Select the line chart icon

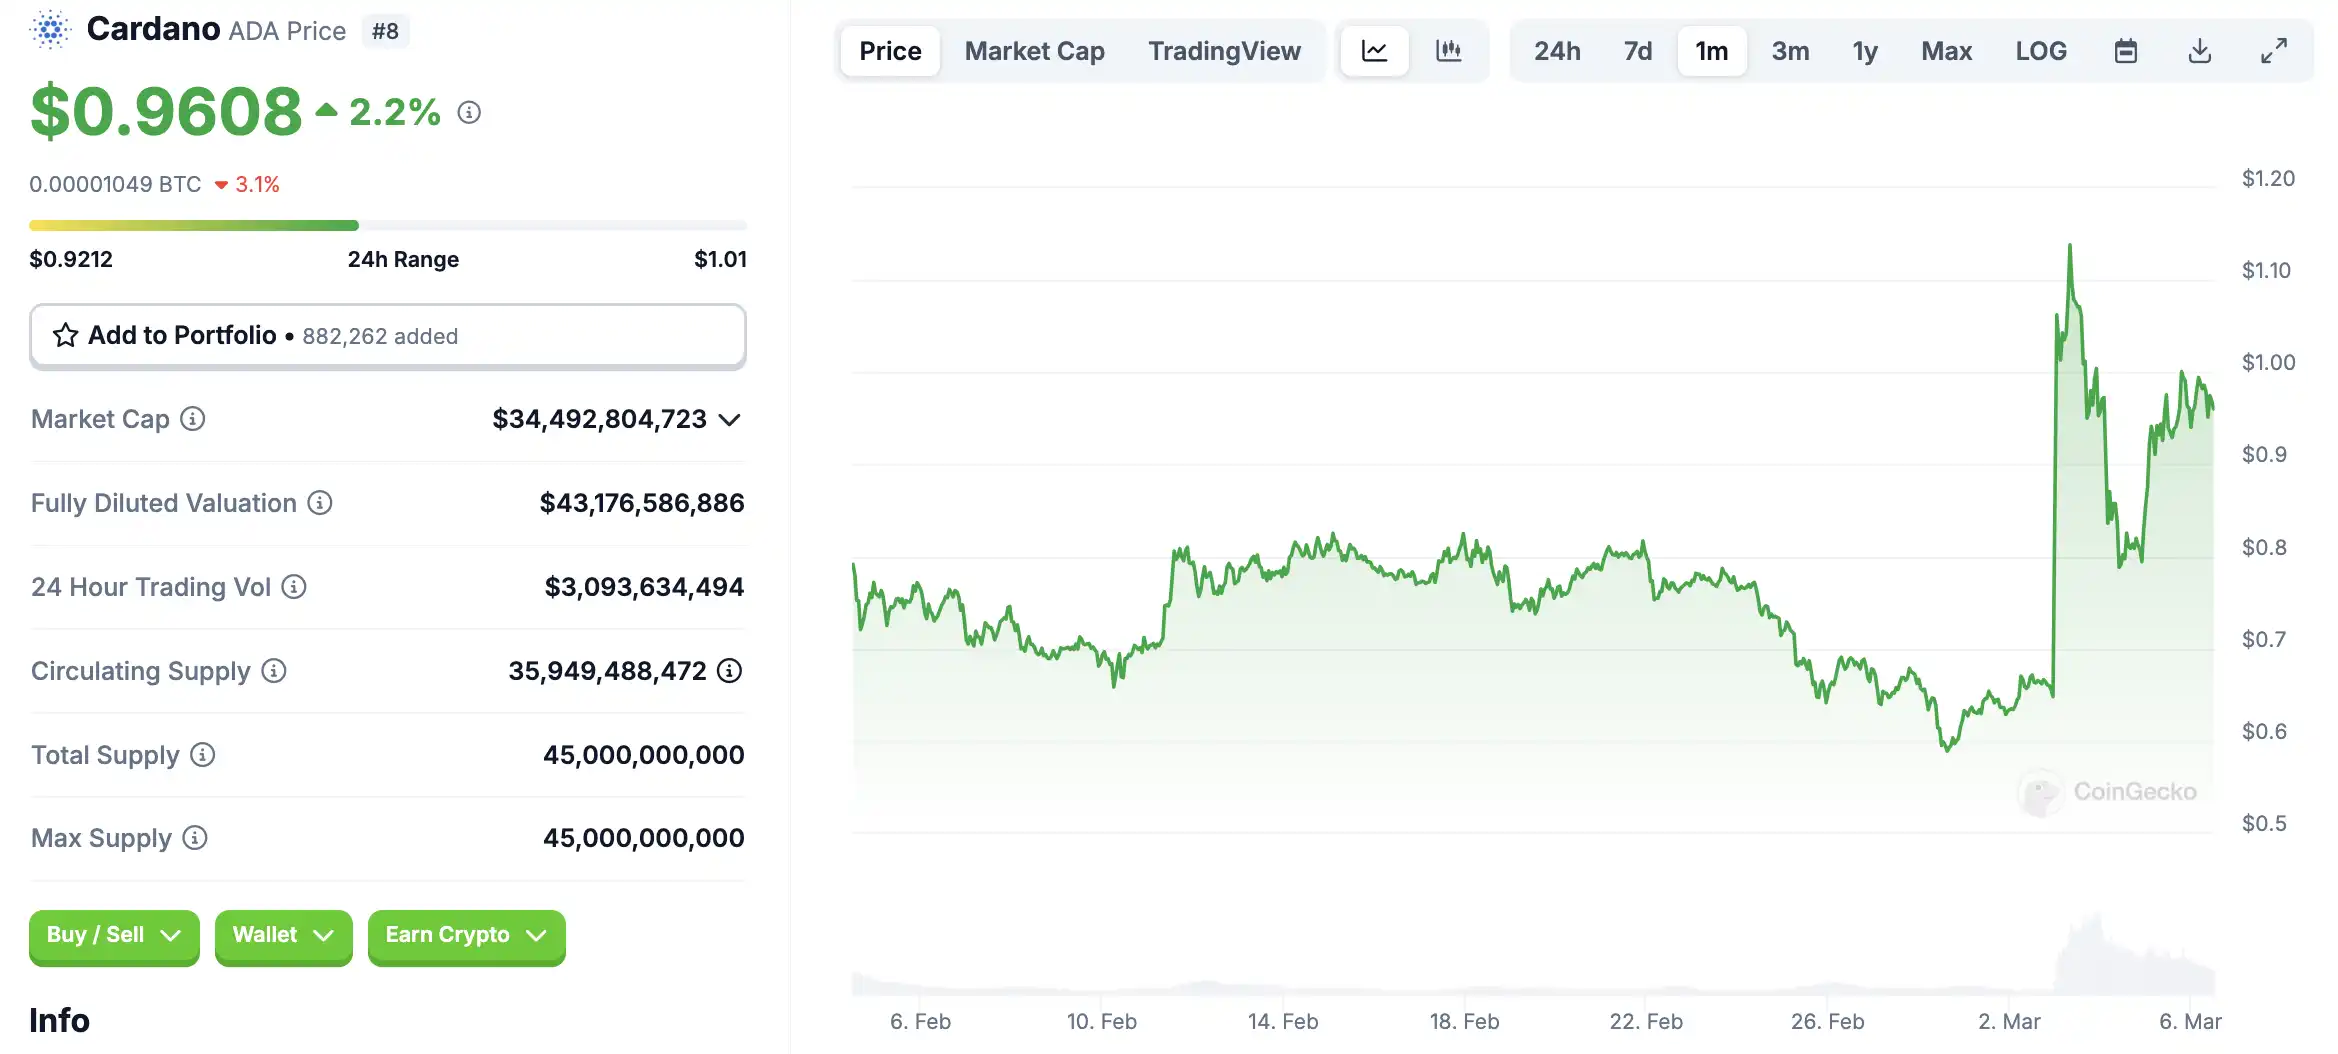click(1374, 50)
